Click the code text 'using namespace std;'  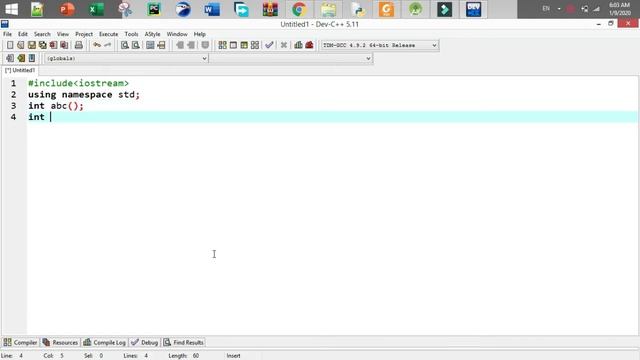(x=84, y=95)
